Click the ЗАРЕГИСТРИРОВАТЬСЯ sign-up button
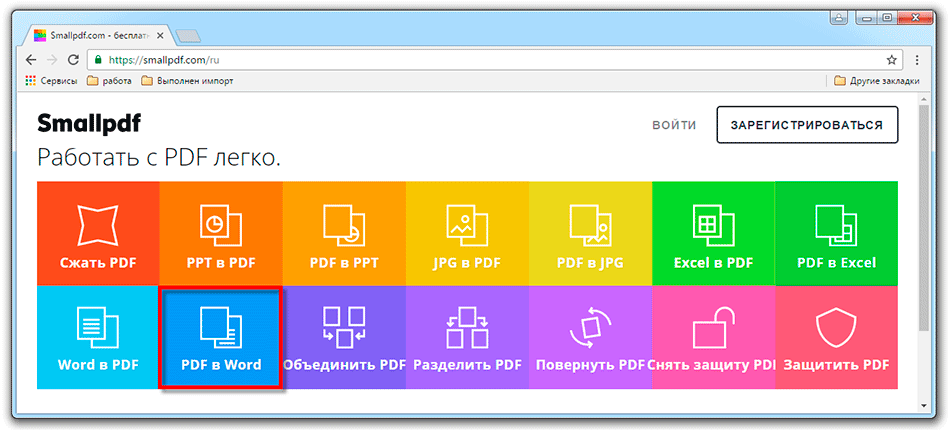 tap(806, 125)
